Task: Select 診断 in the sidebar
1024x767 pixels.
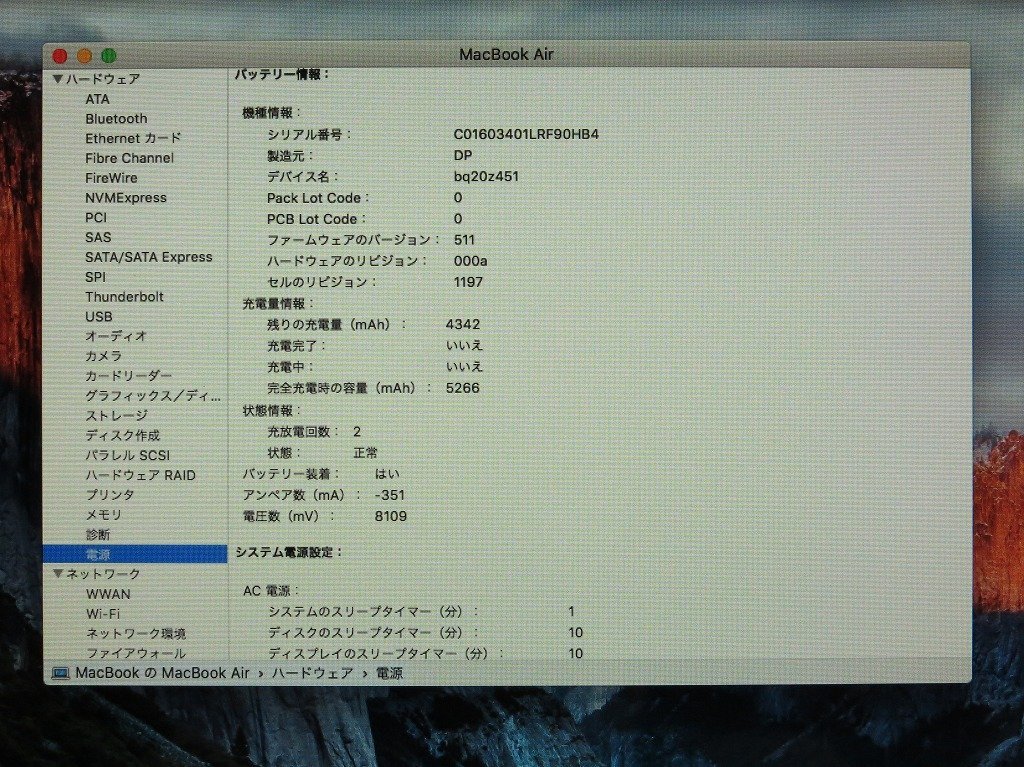Action: [x=97, y=534]
